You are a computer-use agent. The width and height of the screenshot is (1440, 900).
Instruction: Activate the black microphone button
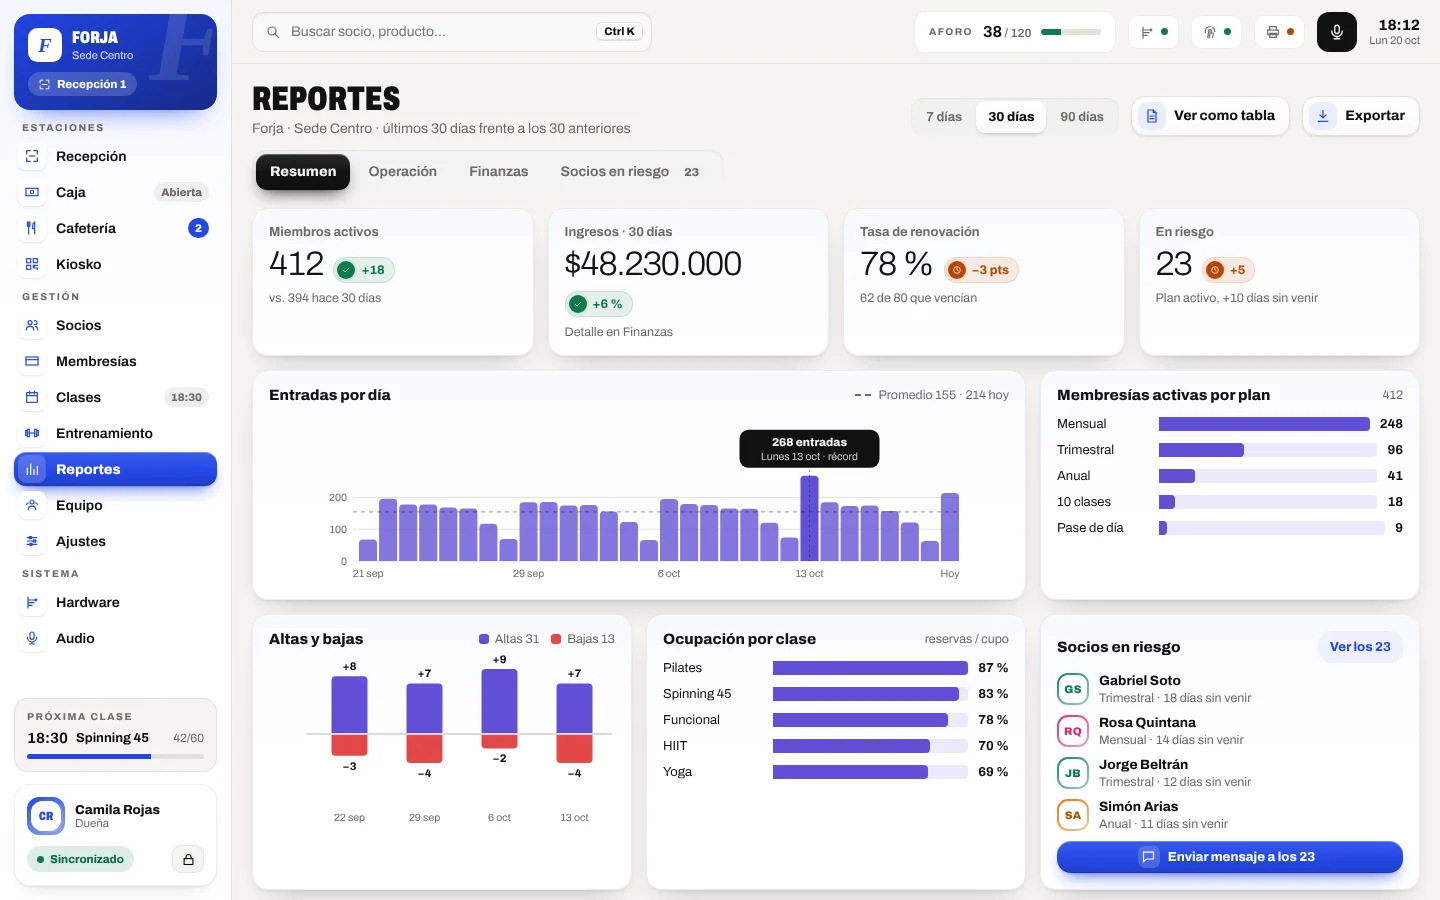tap(1336, 32)
